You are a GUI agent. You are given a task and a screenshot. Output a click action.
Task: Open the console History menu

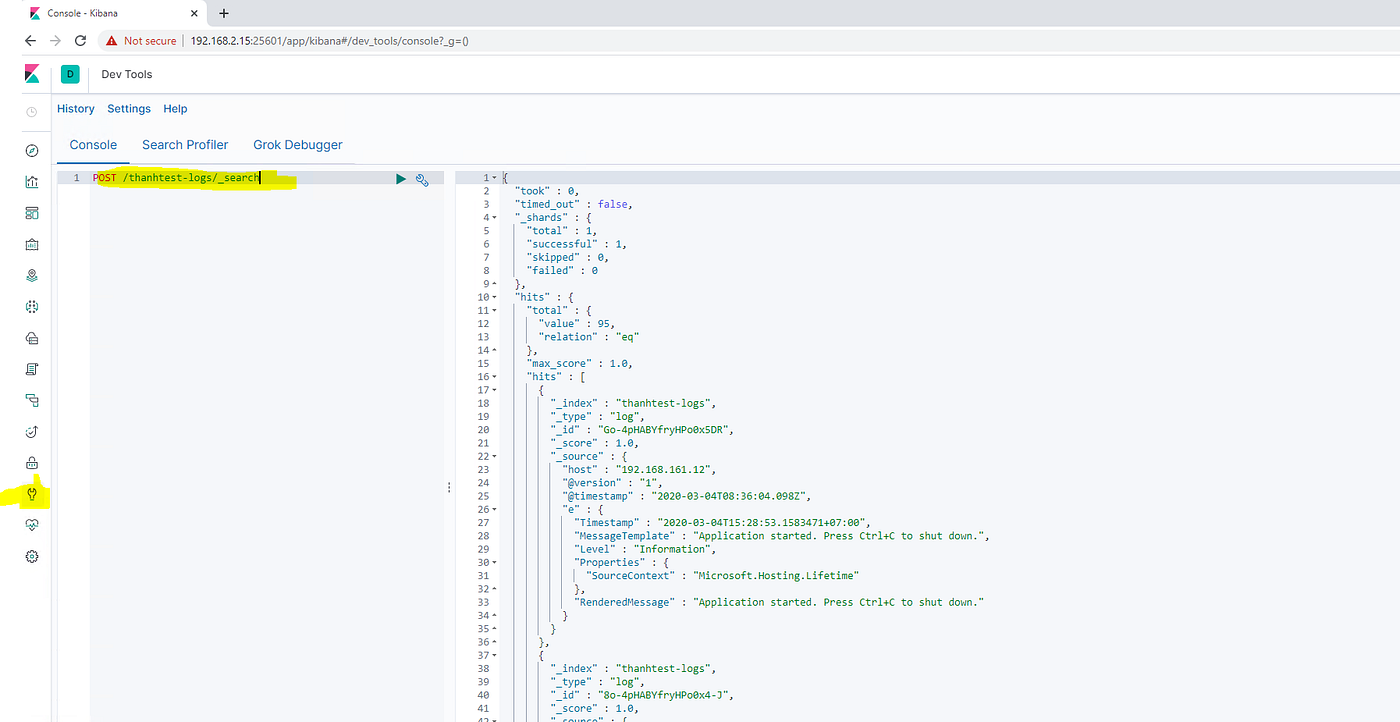[x=75, y=108]
